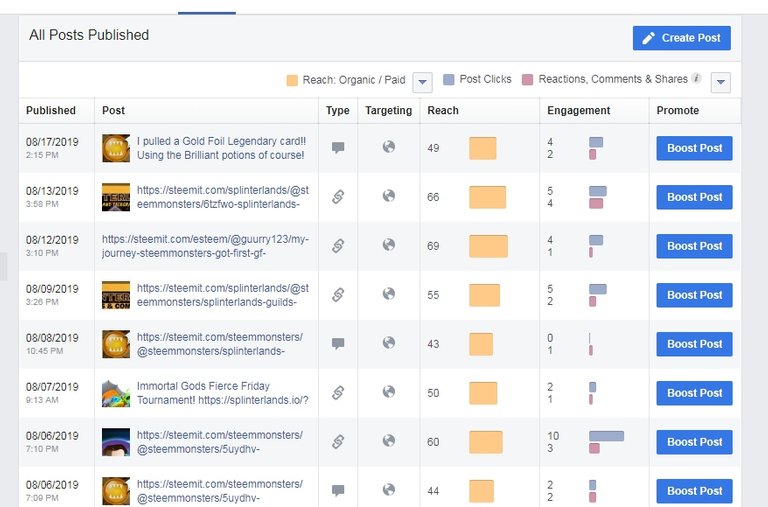Screen dimensions: 768x507
Task: Sort by the Published column header
Action: point(51,110)
